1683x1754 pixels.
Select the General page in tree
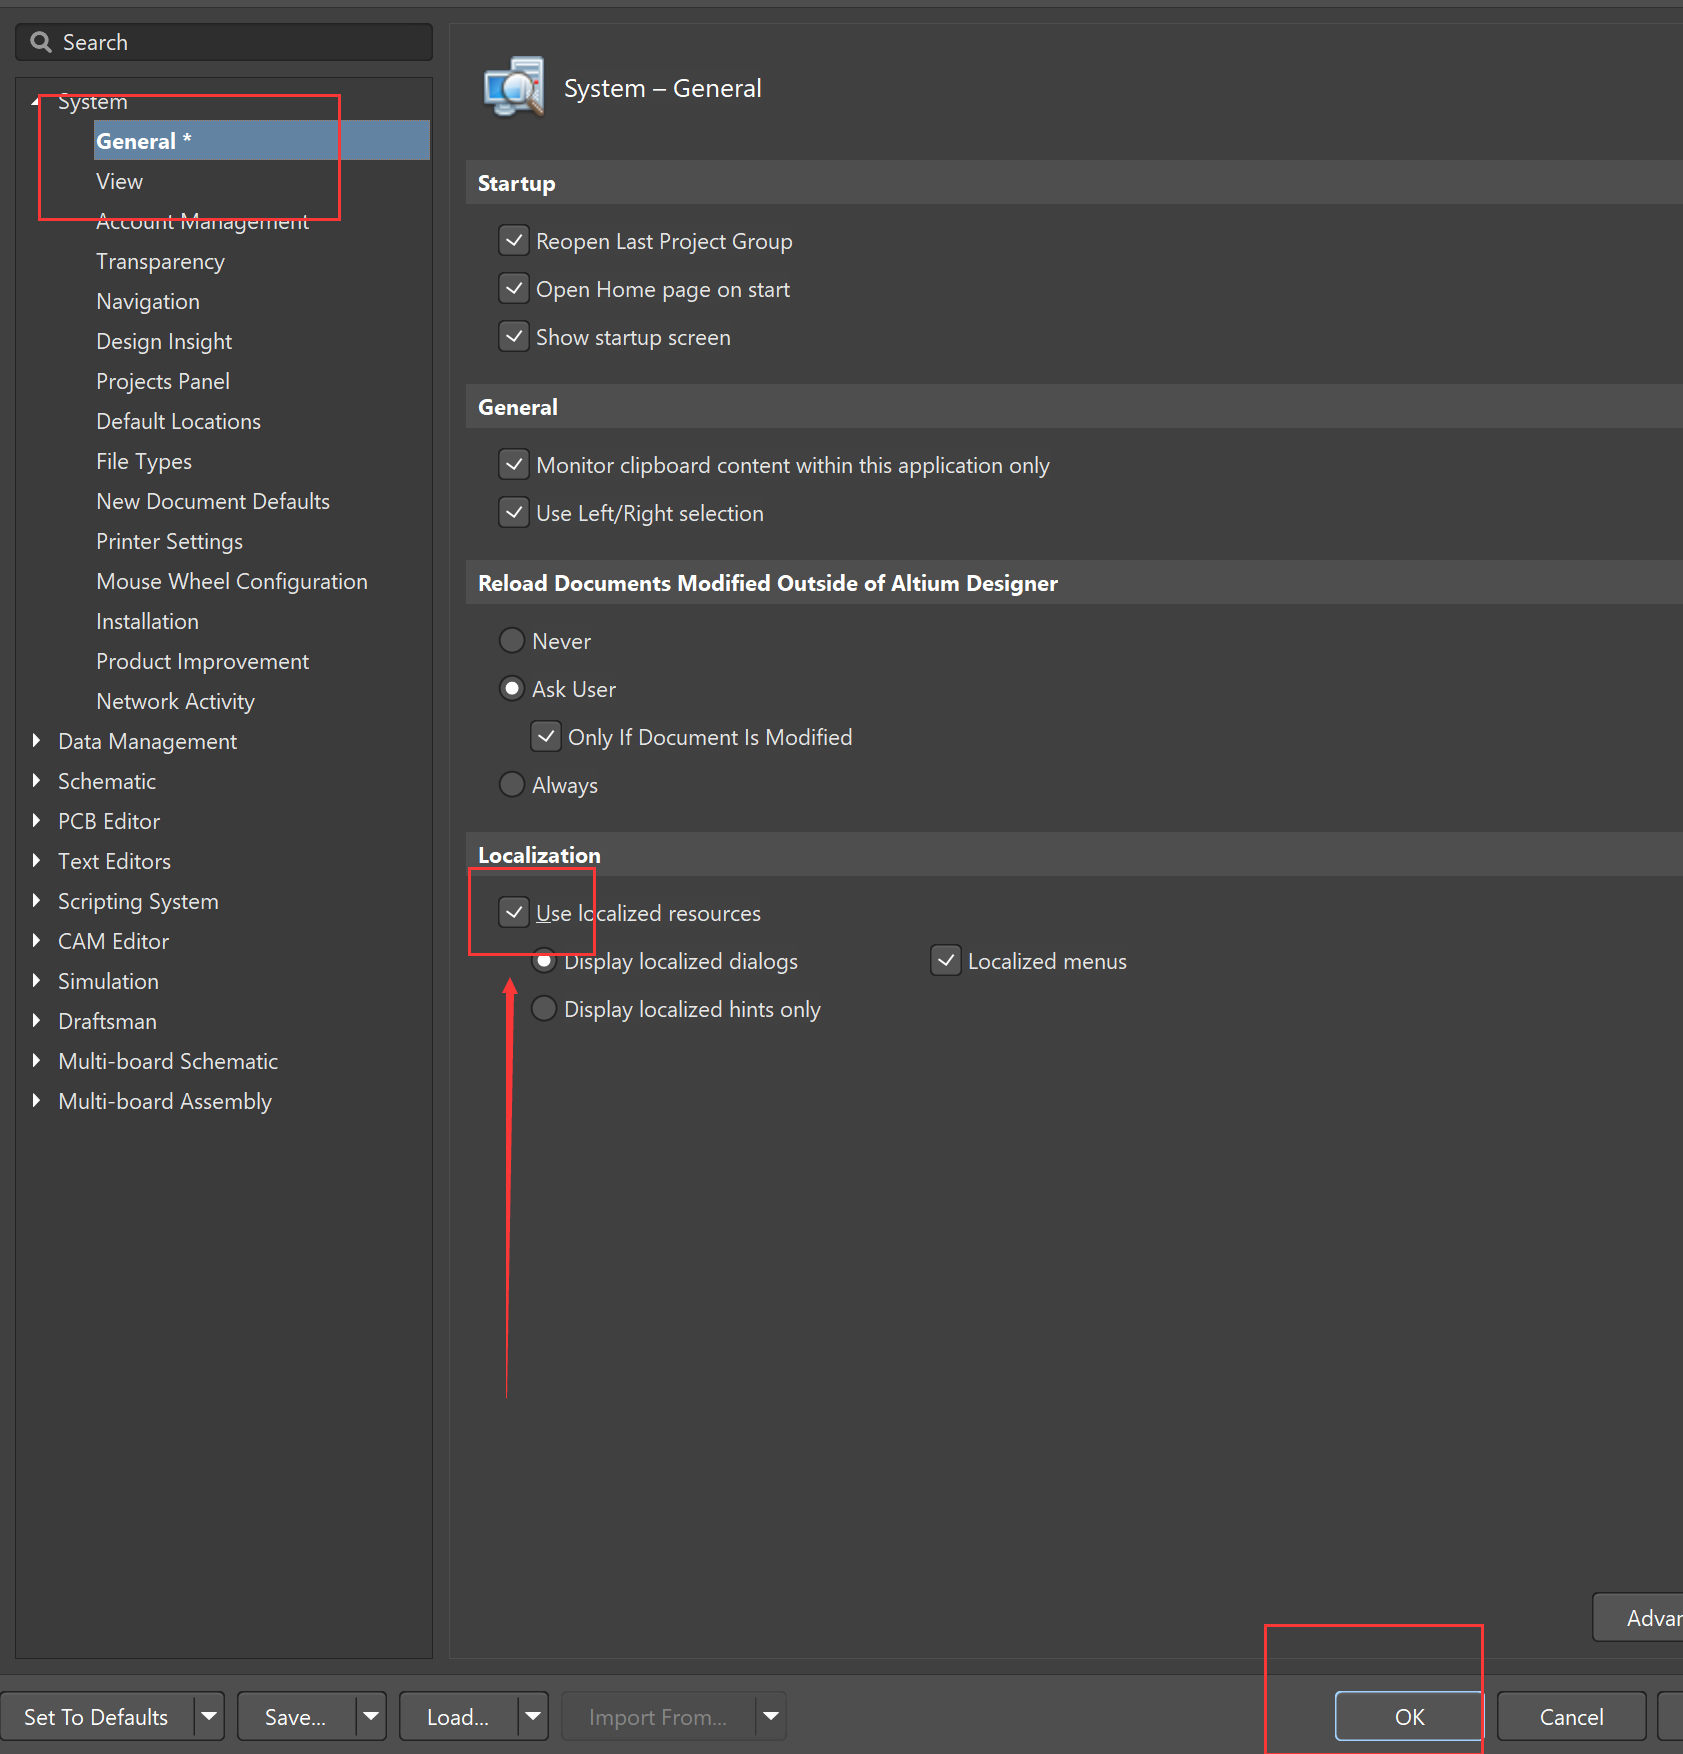pos(262,141)
